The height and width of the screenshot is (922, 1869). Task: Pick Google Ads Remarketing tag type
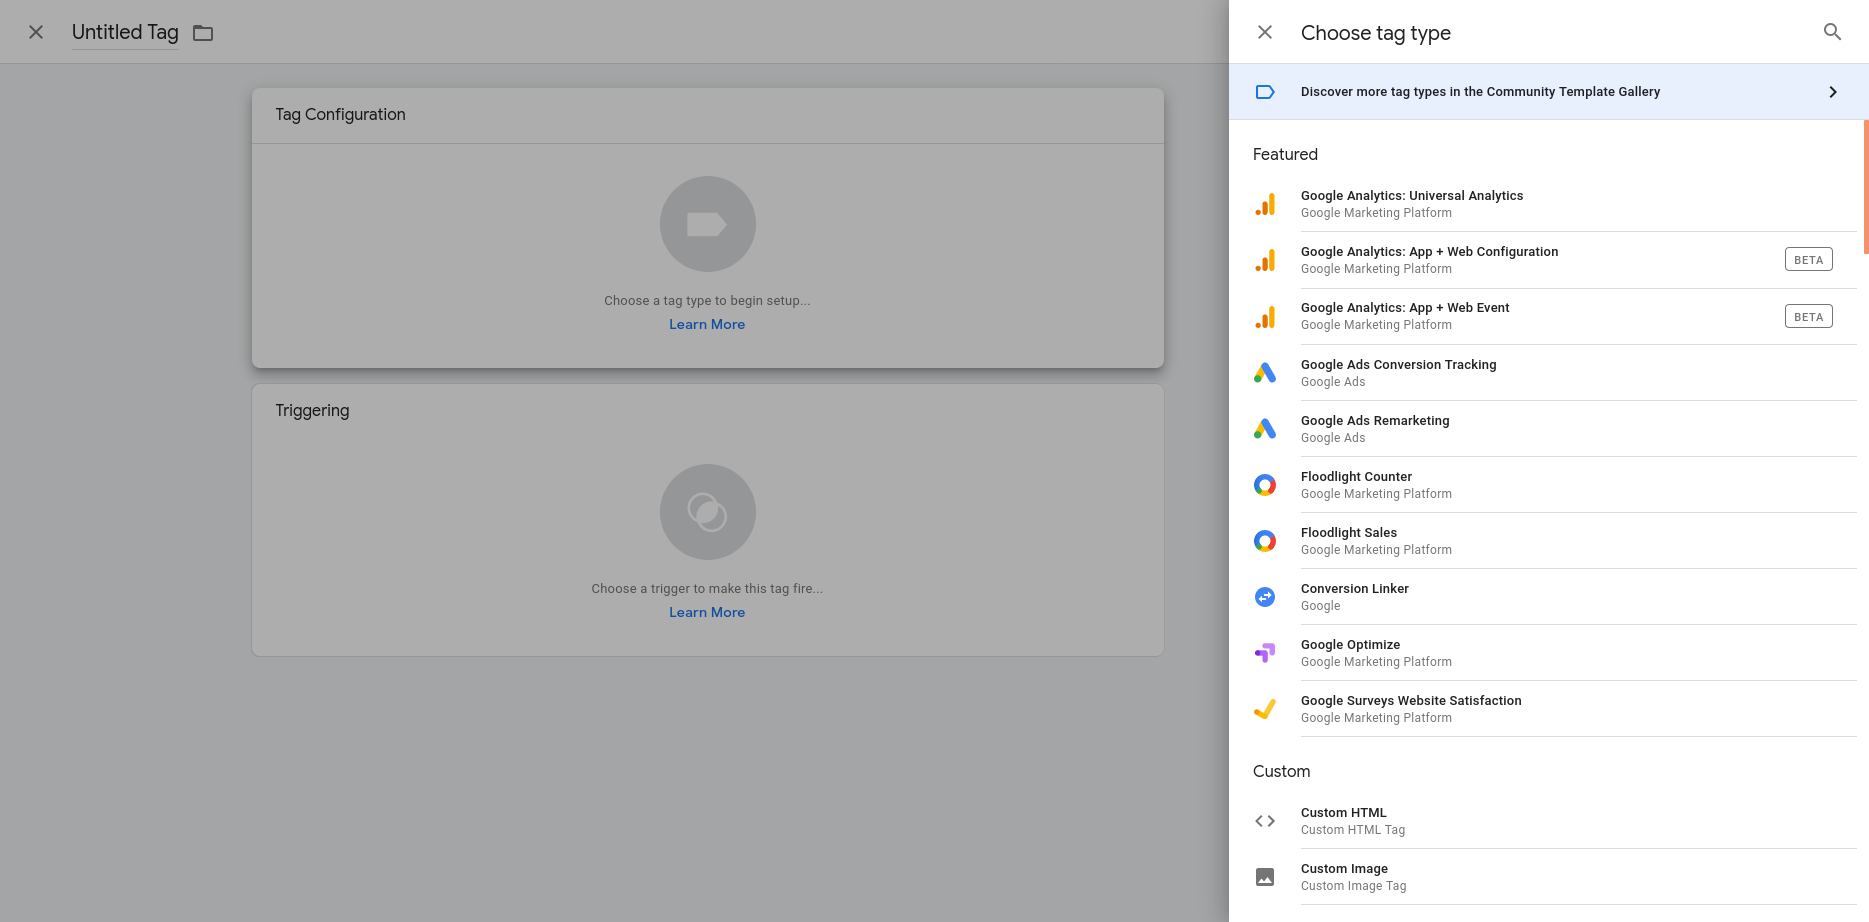click(1375, 429)
